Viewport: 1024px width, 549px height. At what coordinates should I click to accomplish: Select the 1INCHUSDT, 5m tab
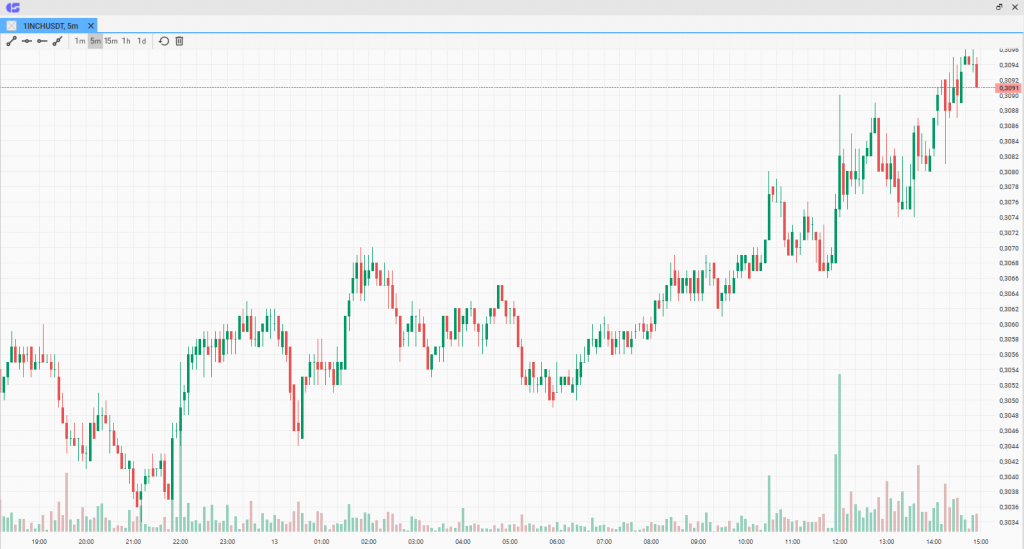(50, 26)
